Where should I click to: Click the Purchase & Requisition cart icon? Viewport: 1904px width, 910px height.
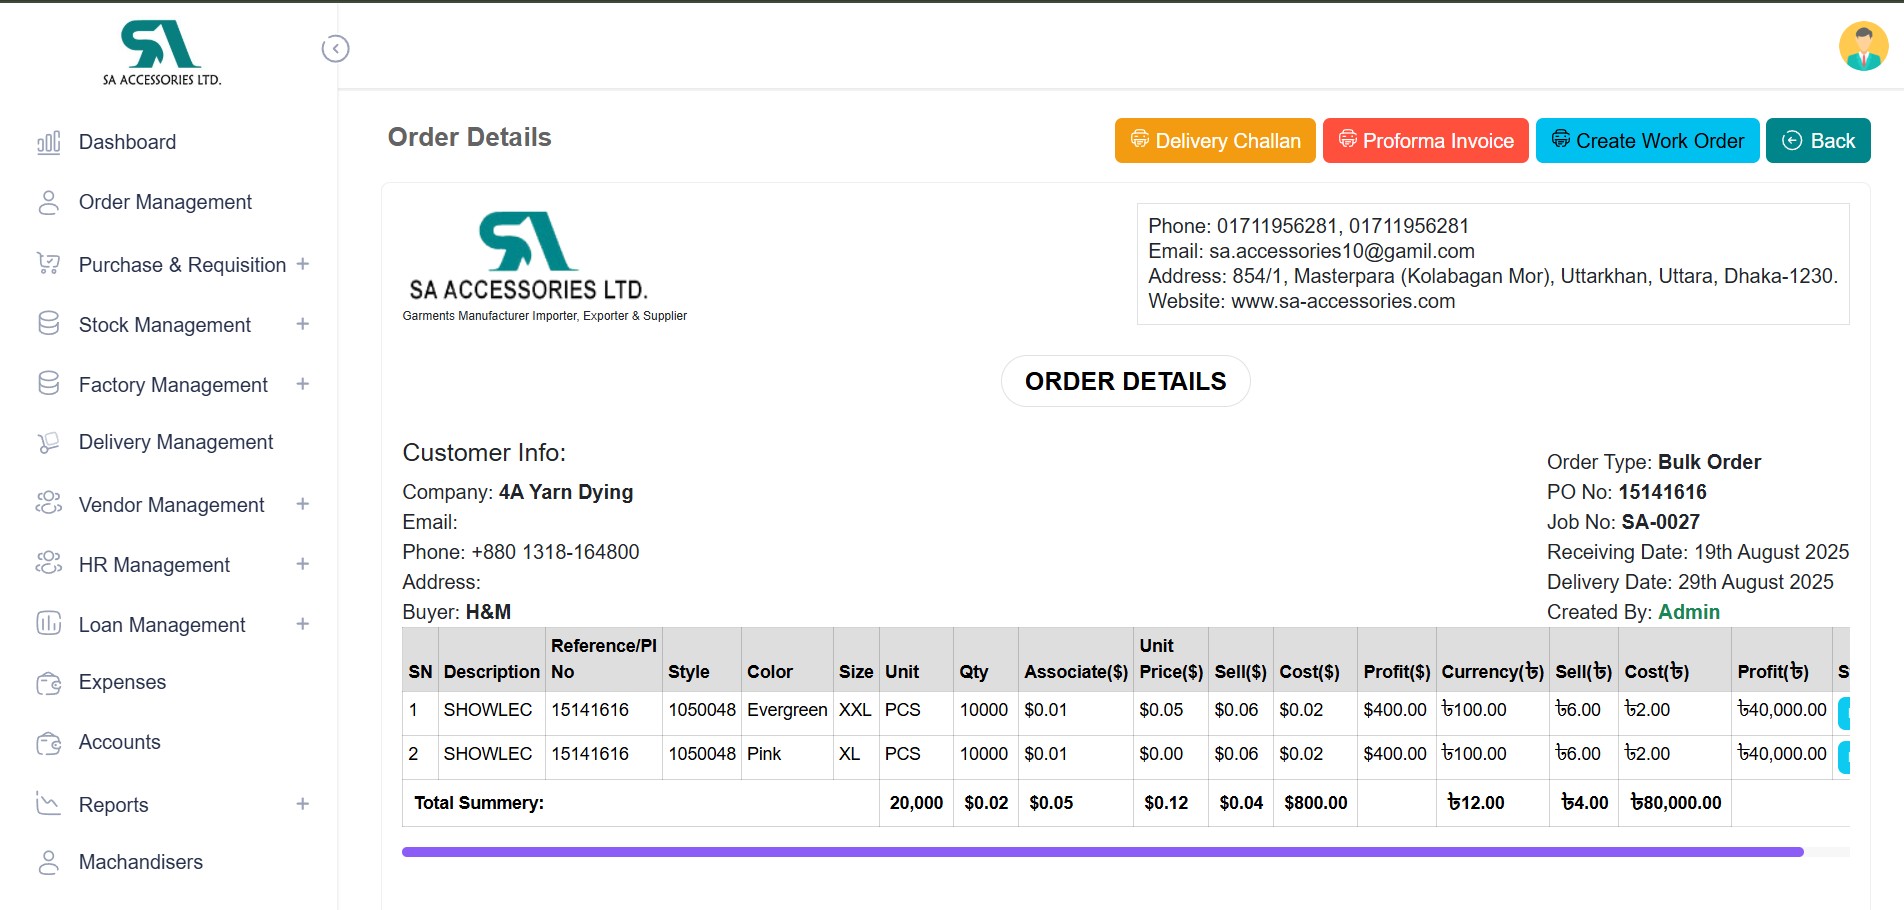48,263
